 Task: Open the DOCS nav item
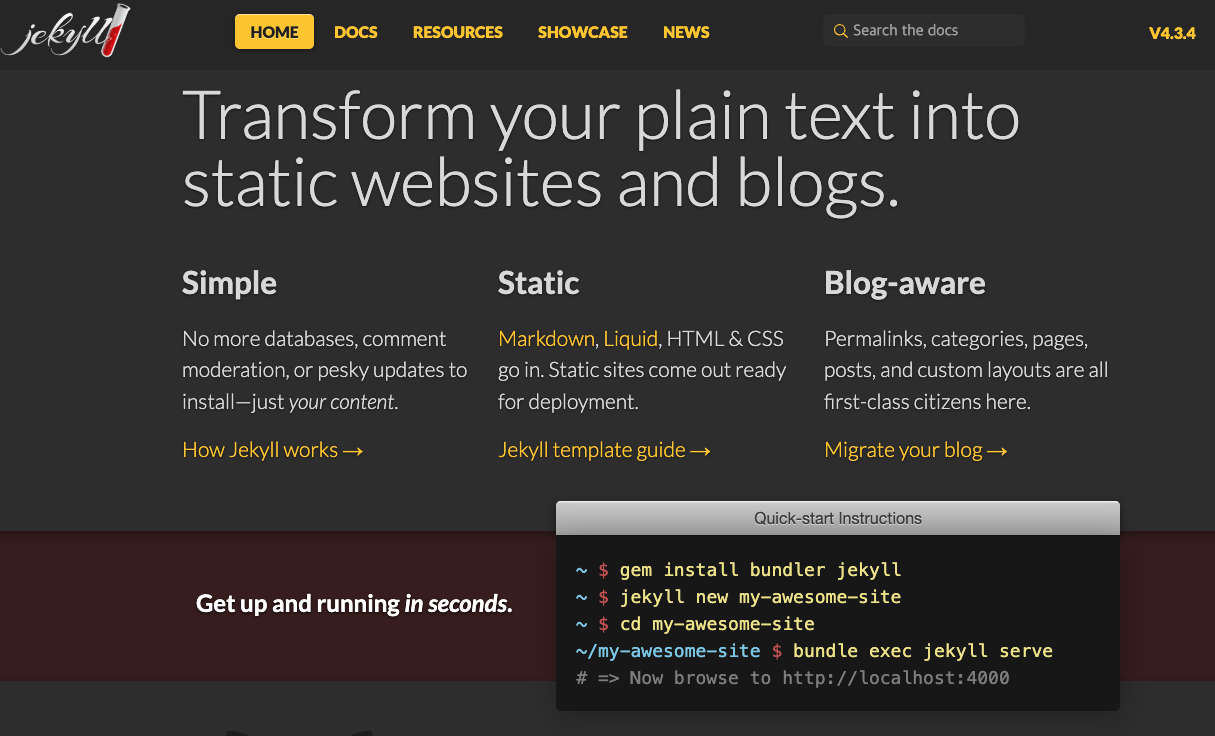(356, 32)
